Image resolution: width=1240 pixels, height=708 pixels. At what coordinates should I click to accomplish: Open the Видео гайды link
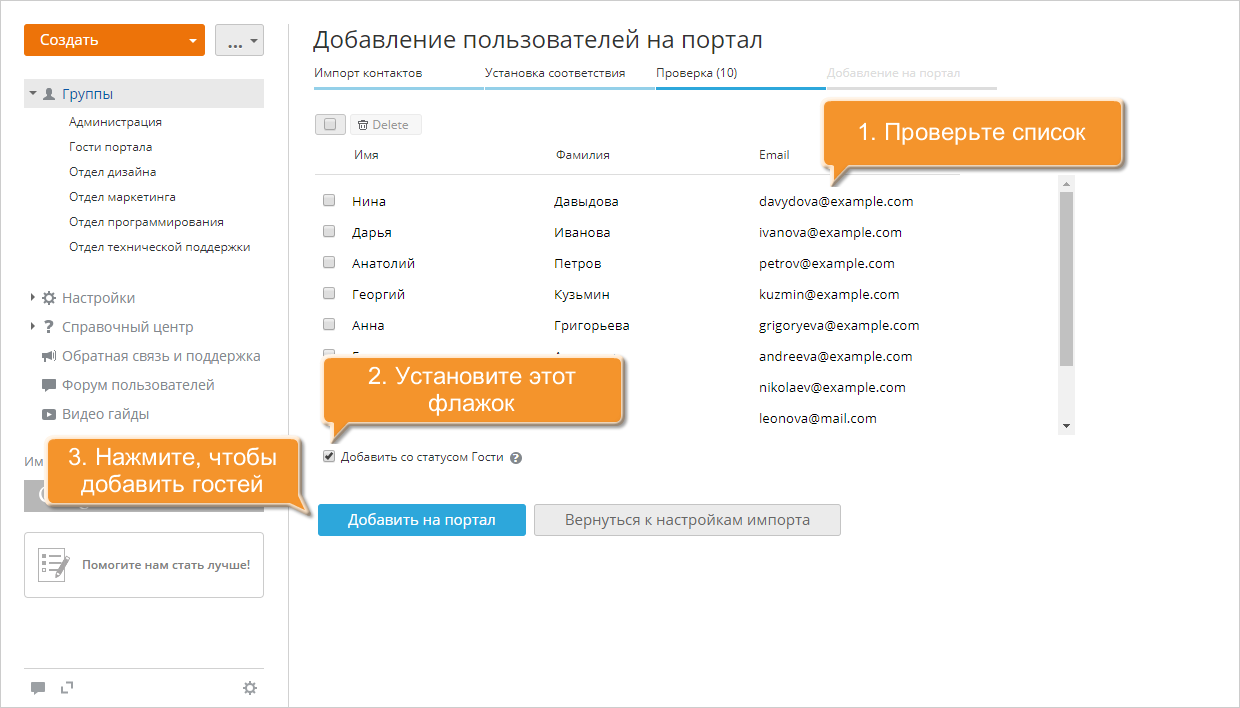(106, 414)
